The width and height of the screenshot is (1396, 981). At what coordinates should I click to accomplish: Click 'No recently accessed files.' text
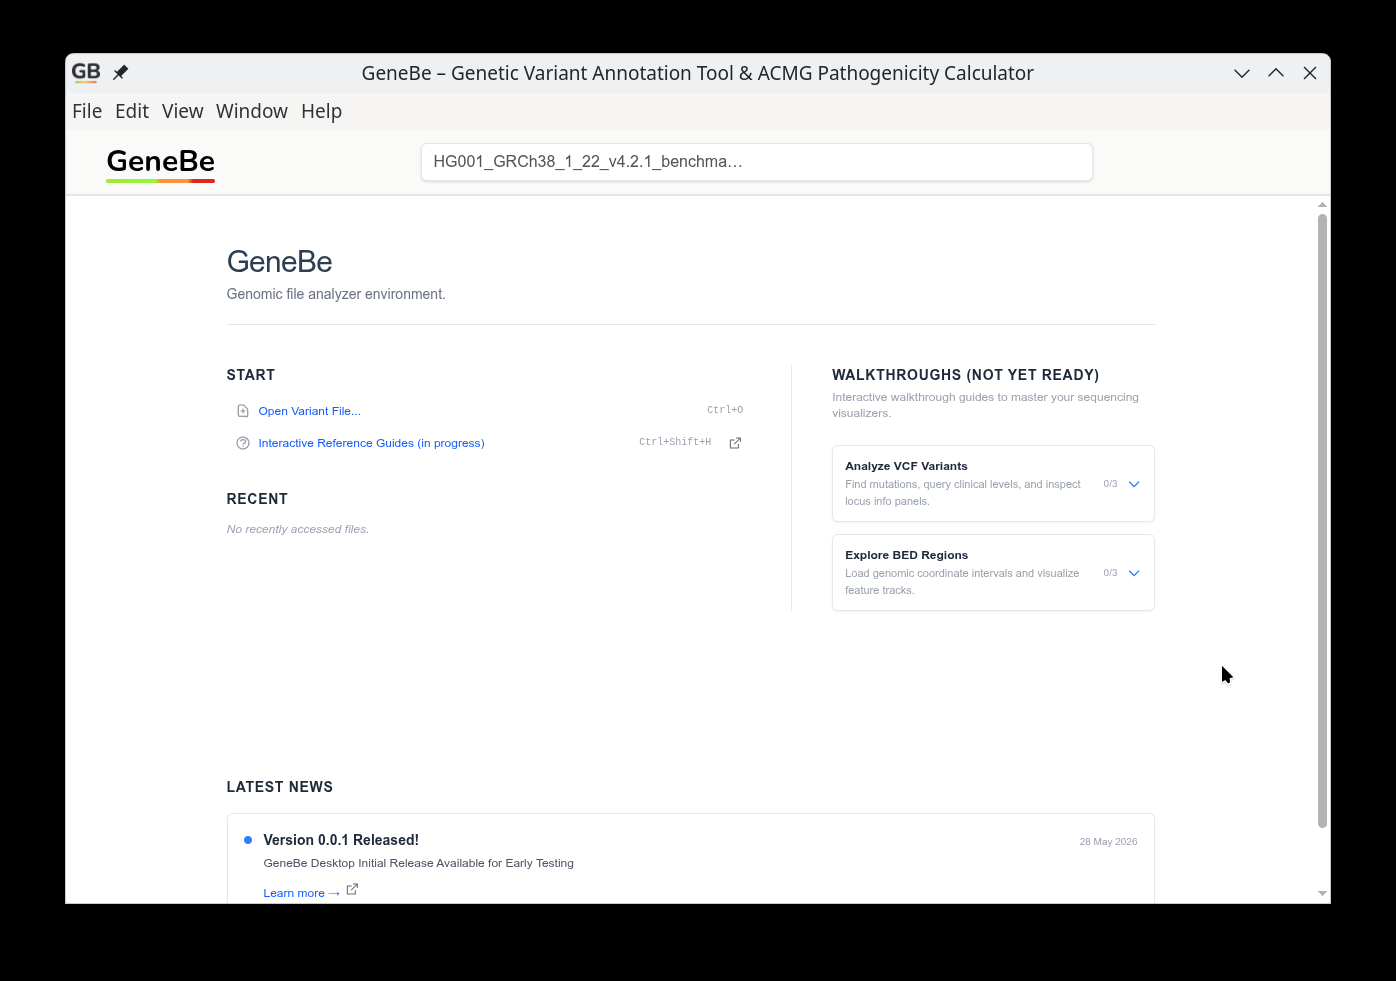pyautogui.click(x=298, y=529)
